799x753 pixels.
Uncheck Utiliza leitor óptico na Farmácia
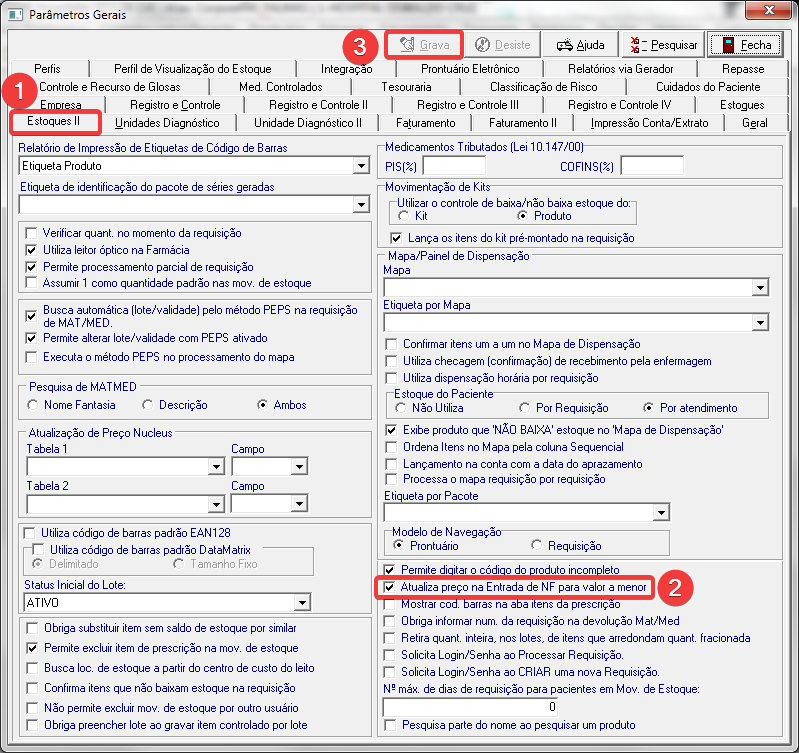31,250
